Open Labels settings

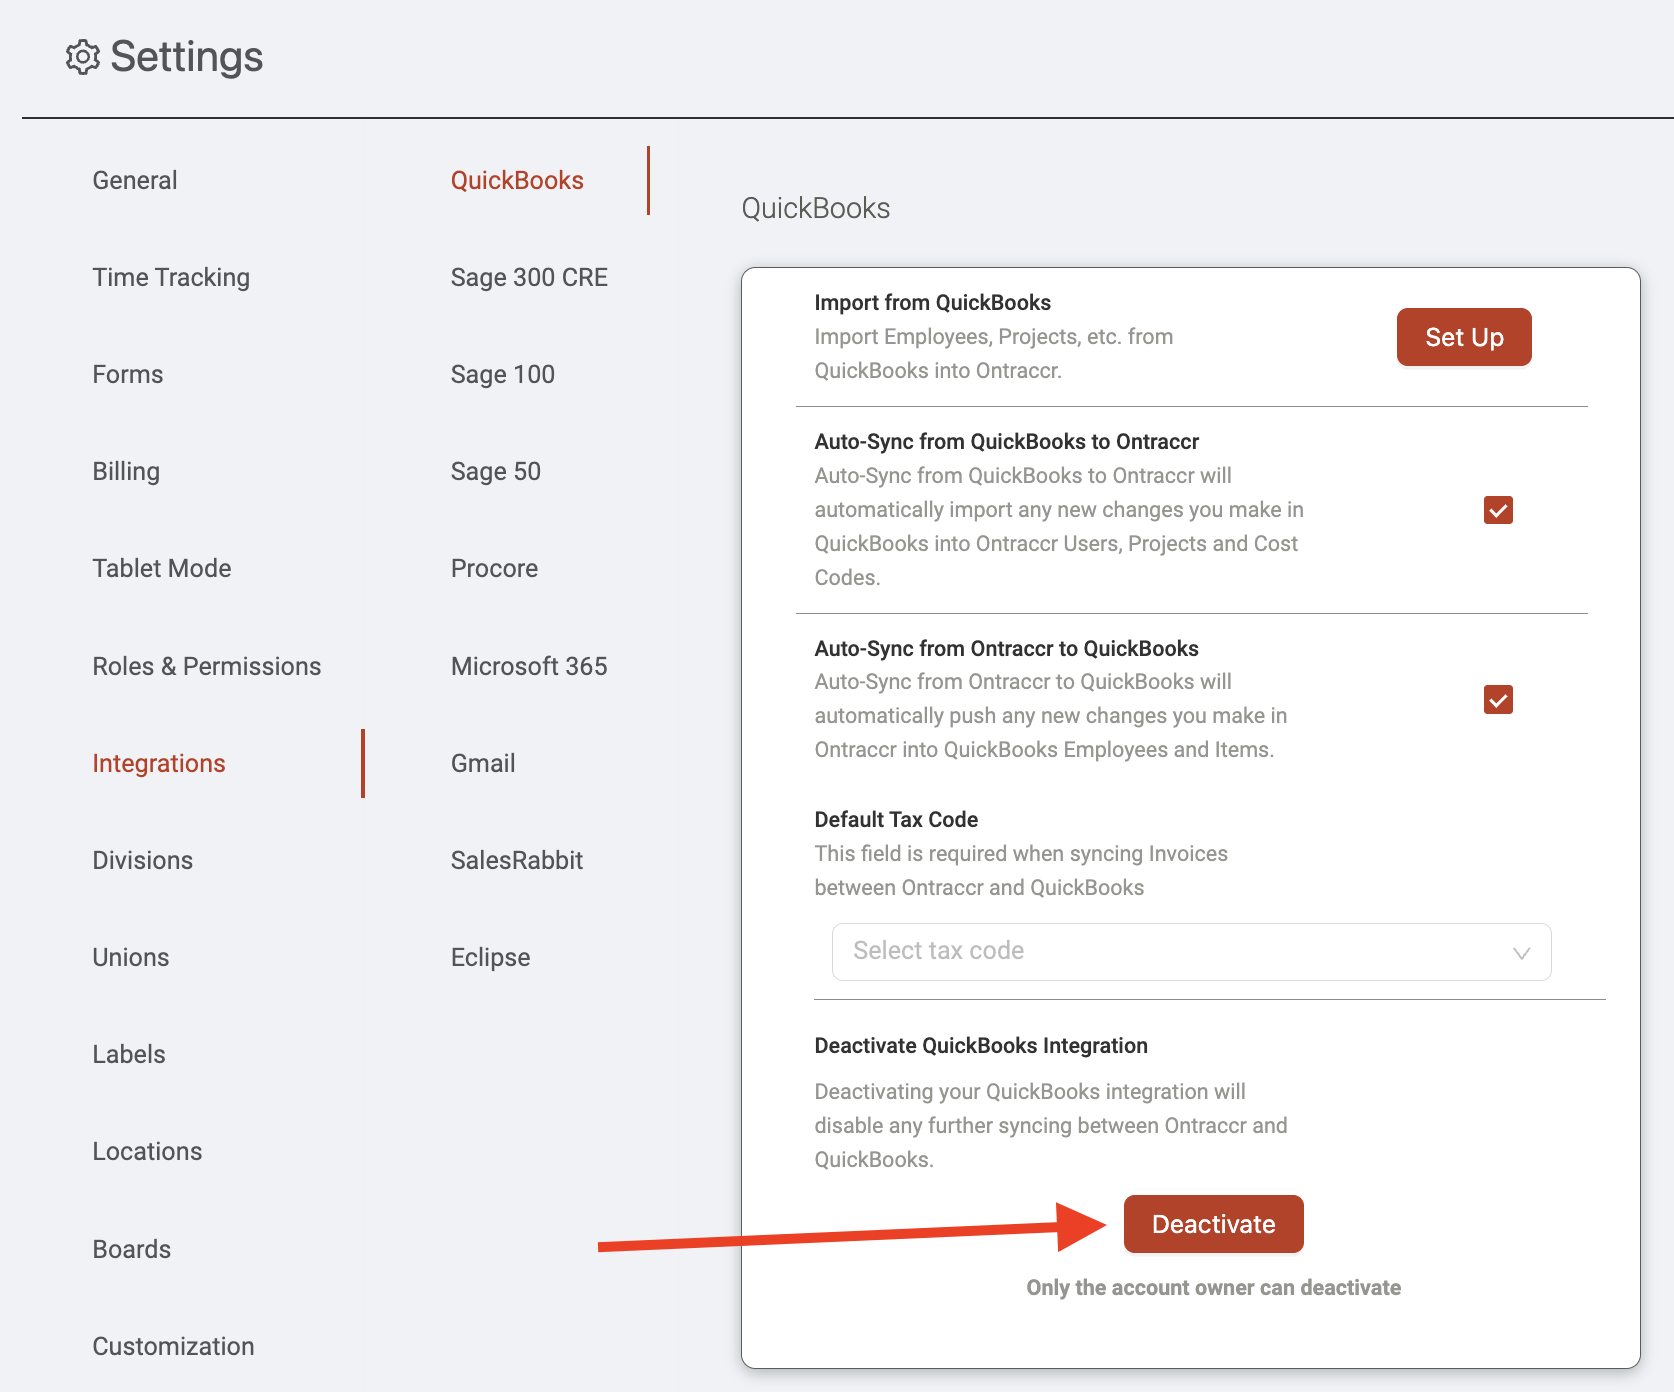129,1054
